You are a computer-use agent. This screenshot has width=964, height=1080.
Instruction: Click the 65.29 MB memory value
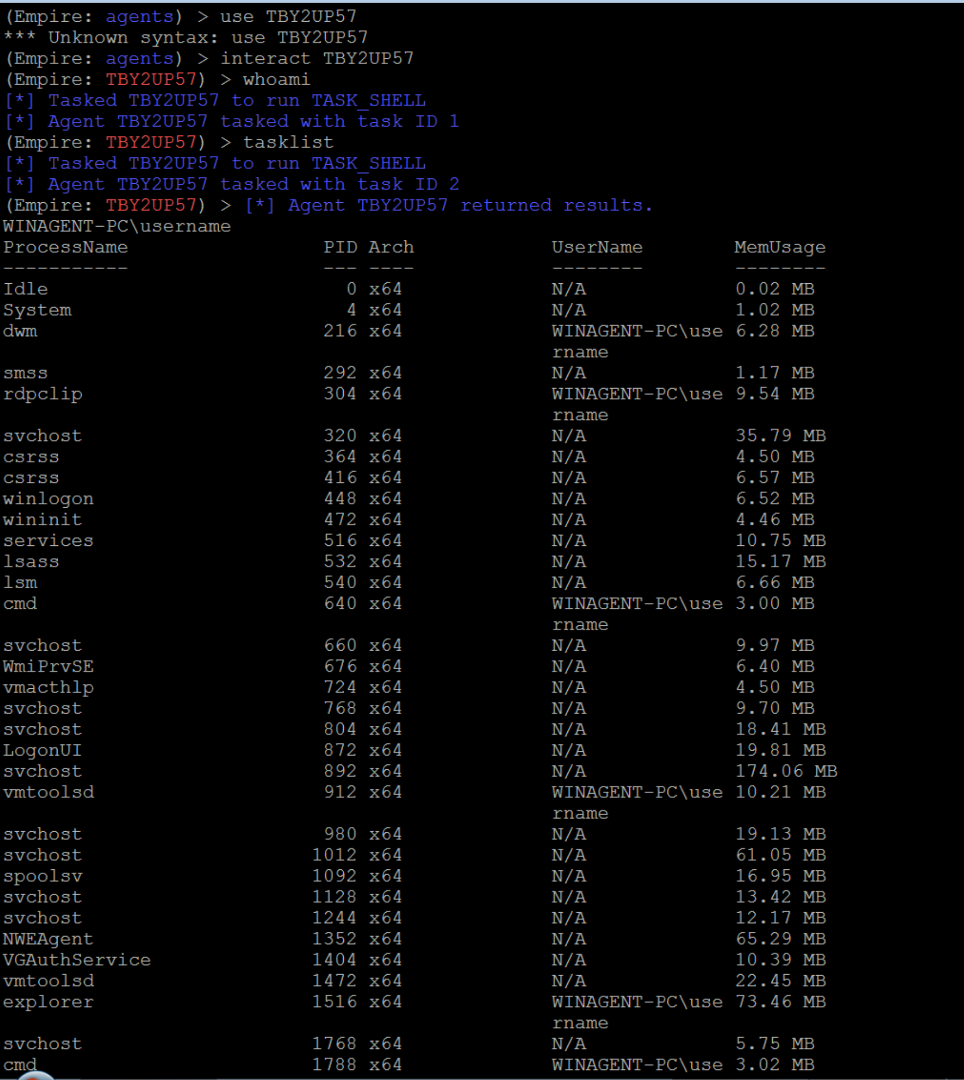pyautogui.click(x=780, y=939)
